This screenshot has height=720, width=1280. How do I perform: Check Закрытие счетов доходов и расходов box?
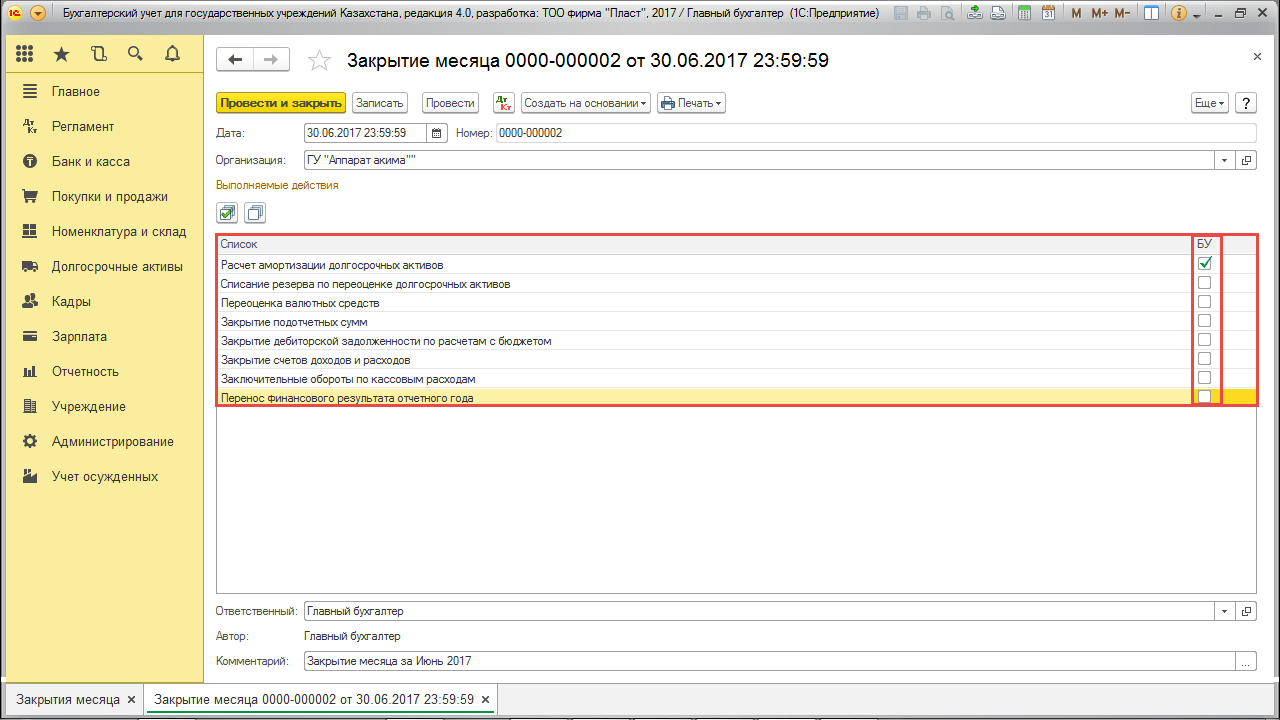[x=1205, y=359]
